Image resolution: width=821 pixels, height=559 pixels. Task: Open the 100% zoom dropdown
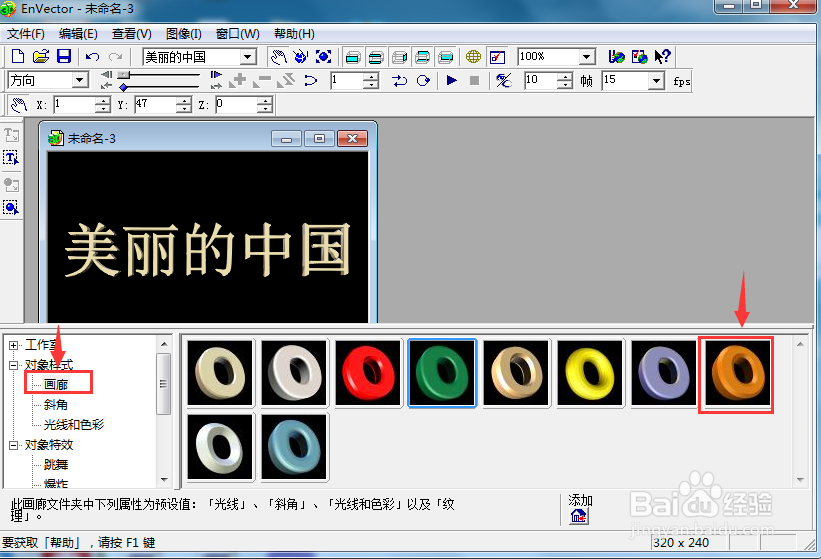coord(587,57)
